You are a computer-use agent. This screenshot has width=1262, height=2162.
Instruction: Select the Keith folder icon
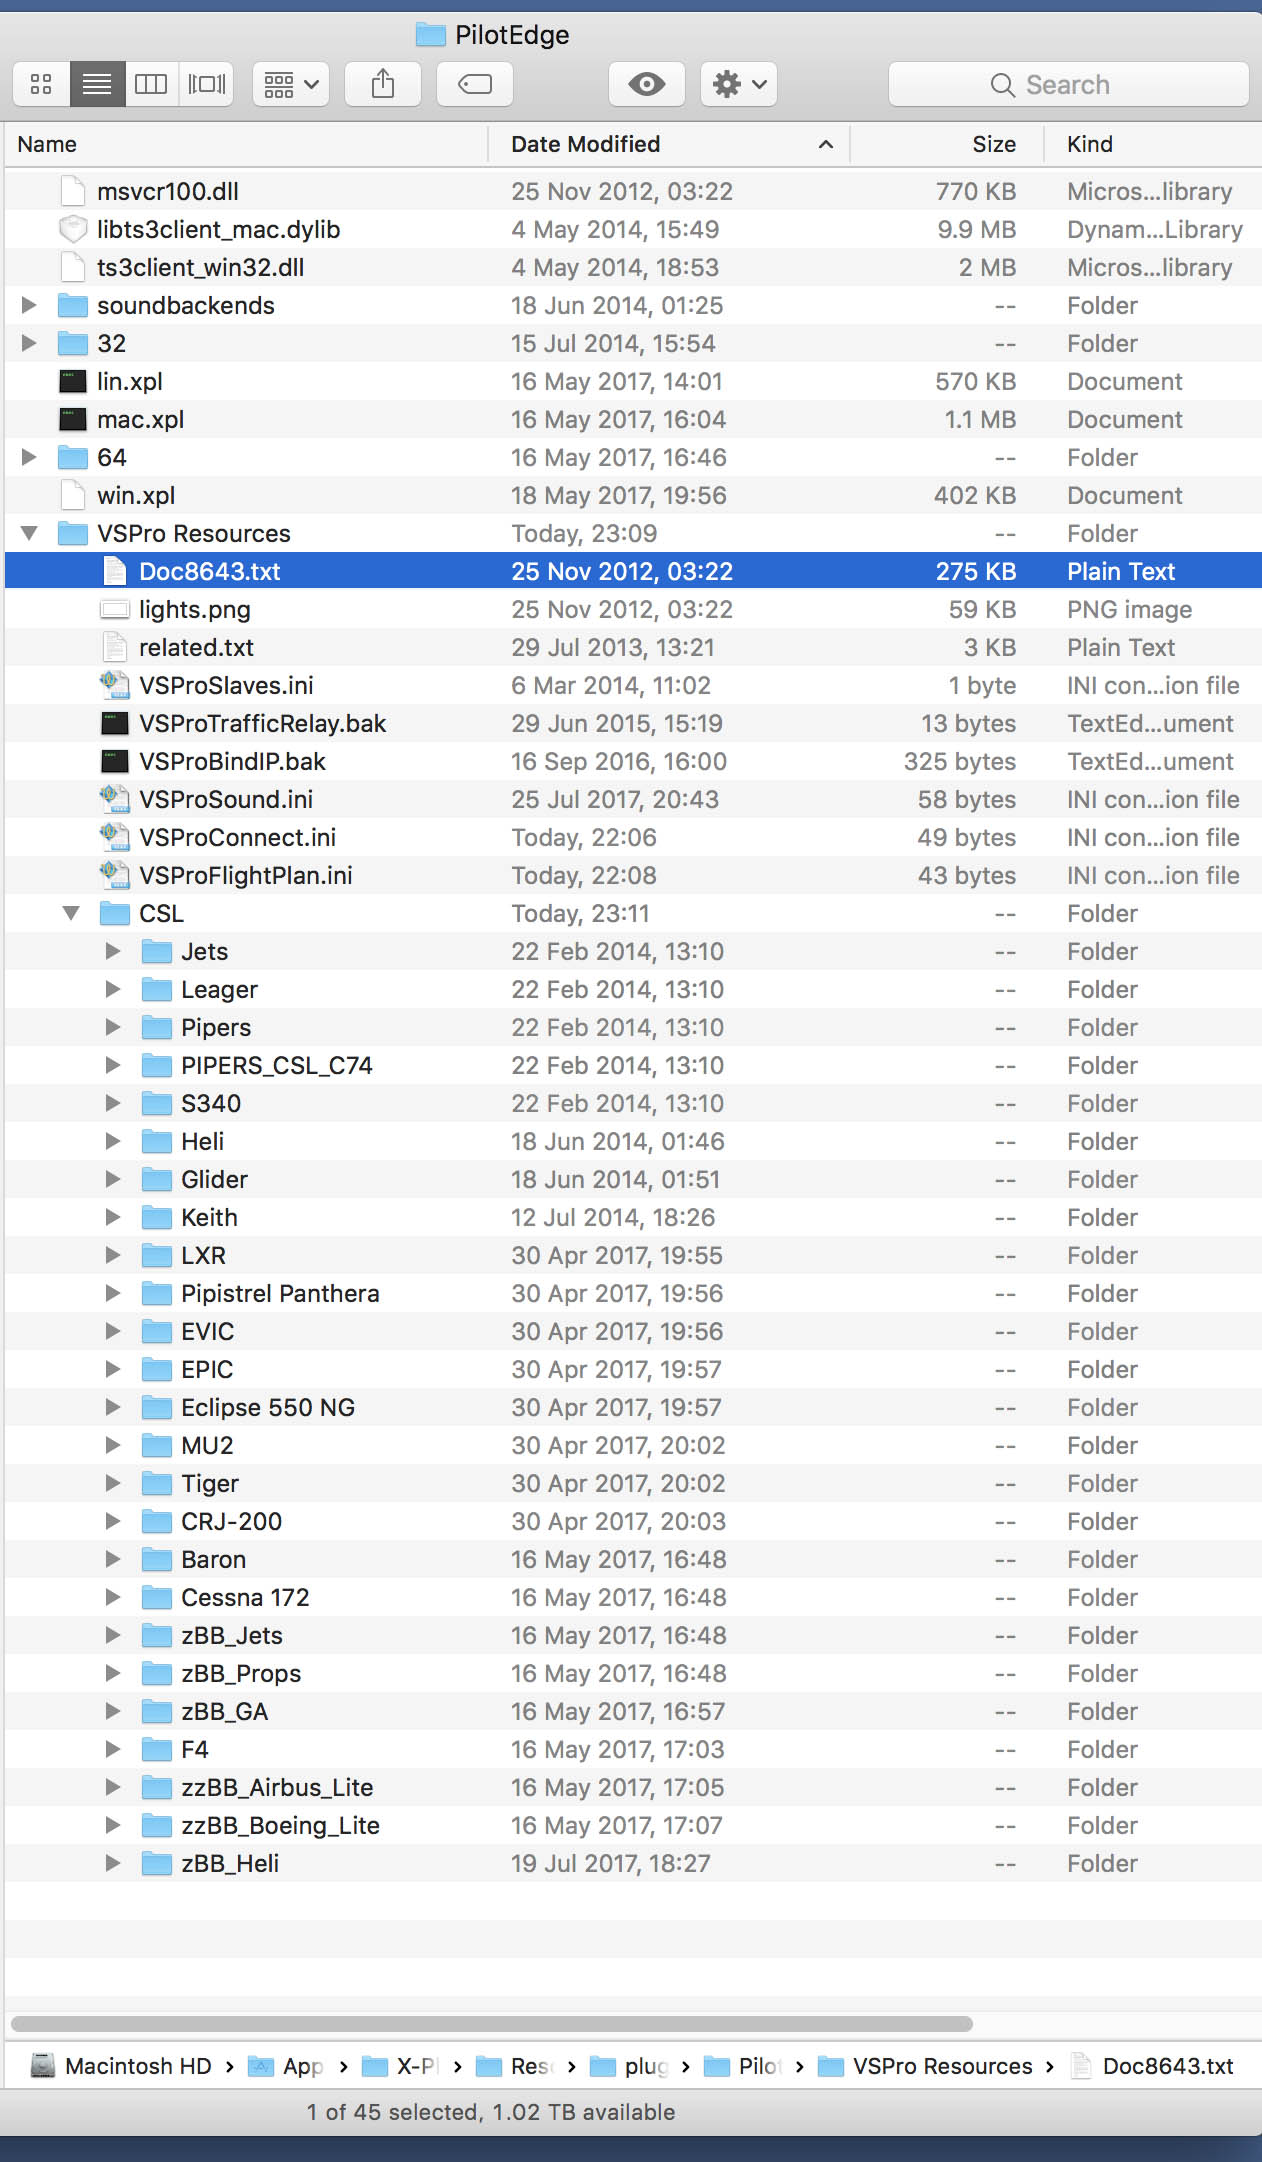coord(157,1217)
